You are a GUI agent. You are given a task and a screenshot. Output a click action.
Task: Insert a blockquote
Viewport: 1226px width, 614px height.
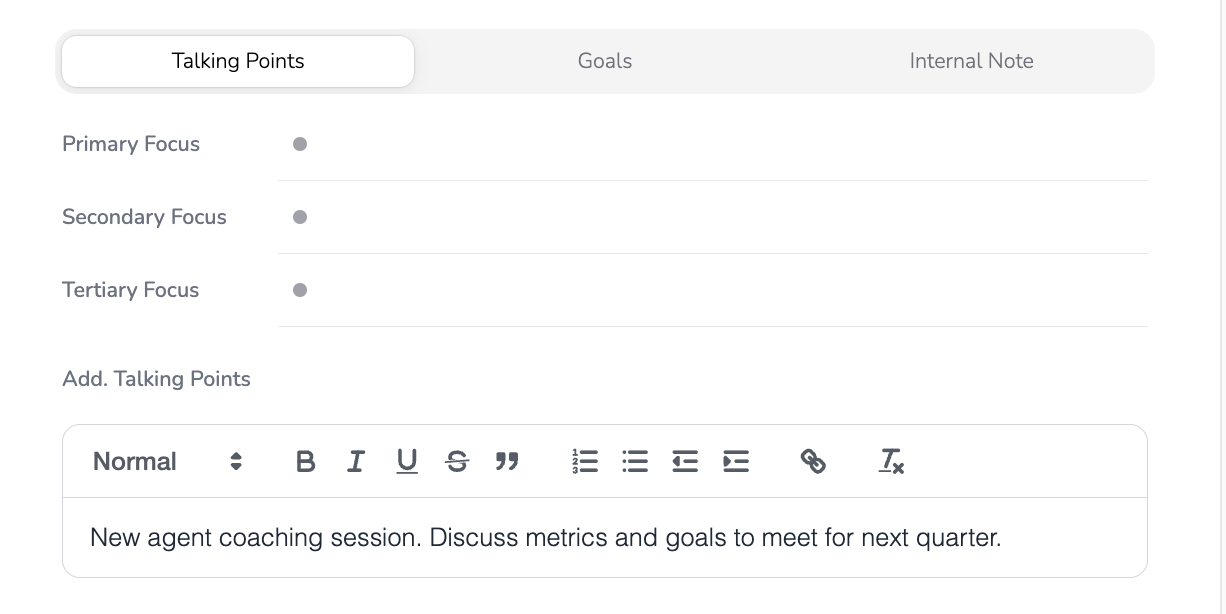pos(507,461)
